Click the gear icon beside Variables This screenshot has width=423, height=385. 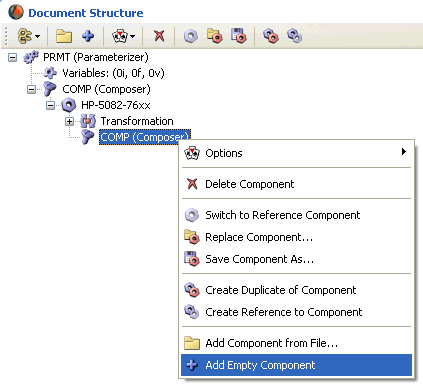tap(50, 73)
